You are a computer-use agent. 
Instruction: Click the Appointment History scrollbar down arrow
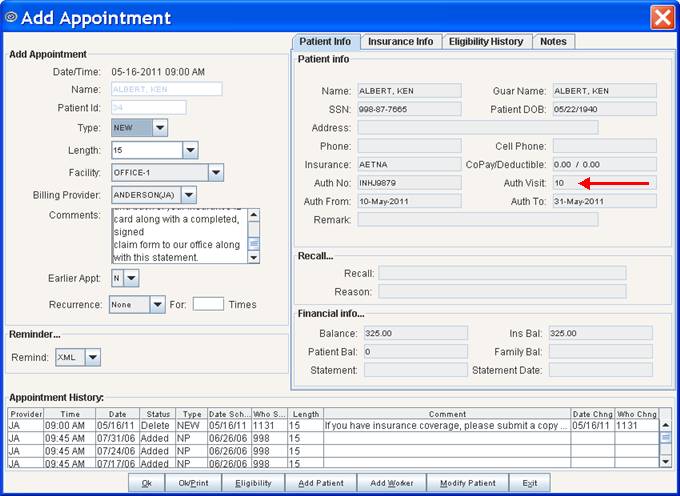(x=665, y=462)
